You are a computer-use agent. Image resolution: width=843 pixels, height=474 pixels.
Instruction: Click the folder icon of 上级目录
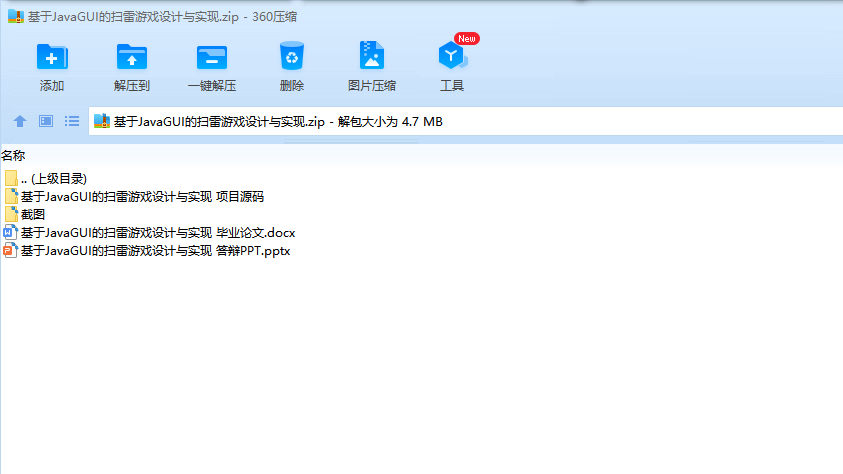point(11,178)
